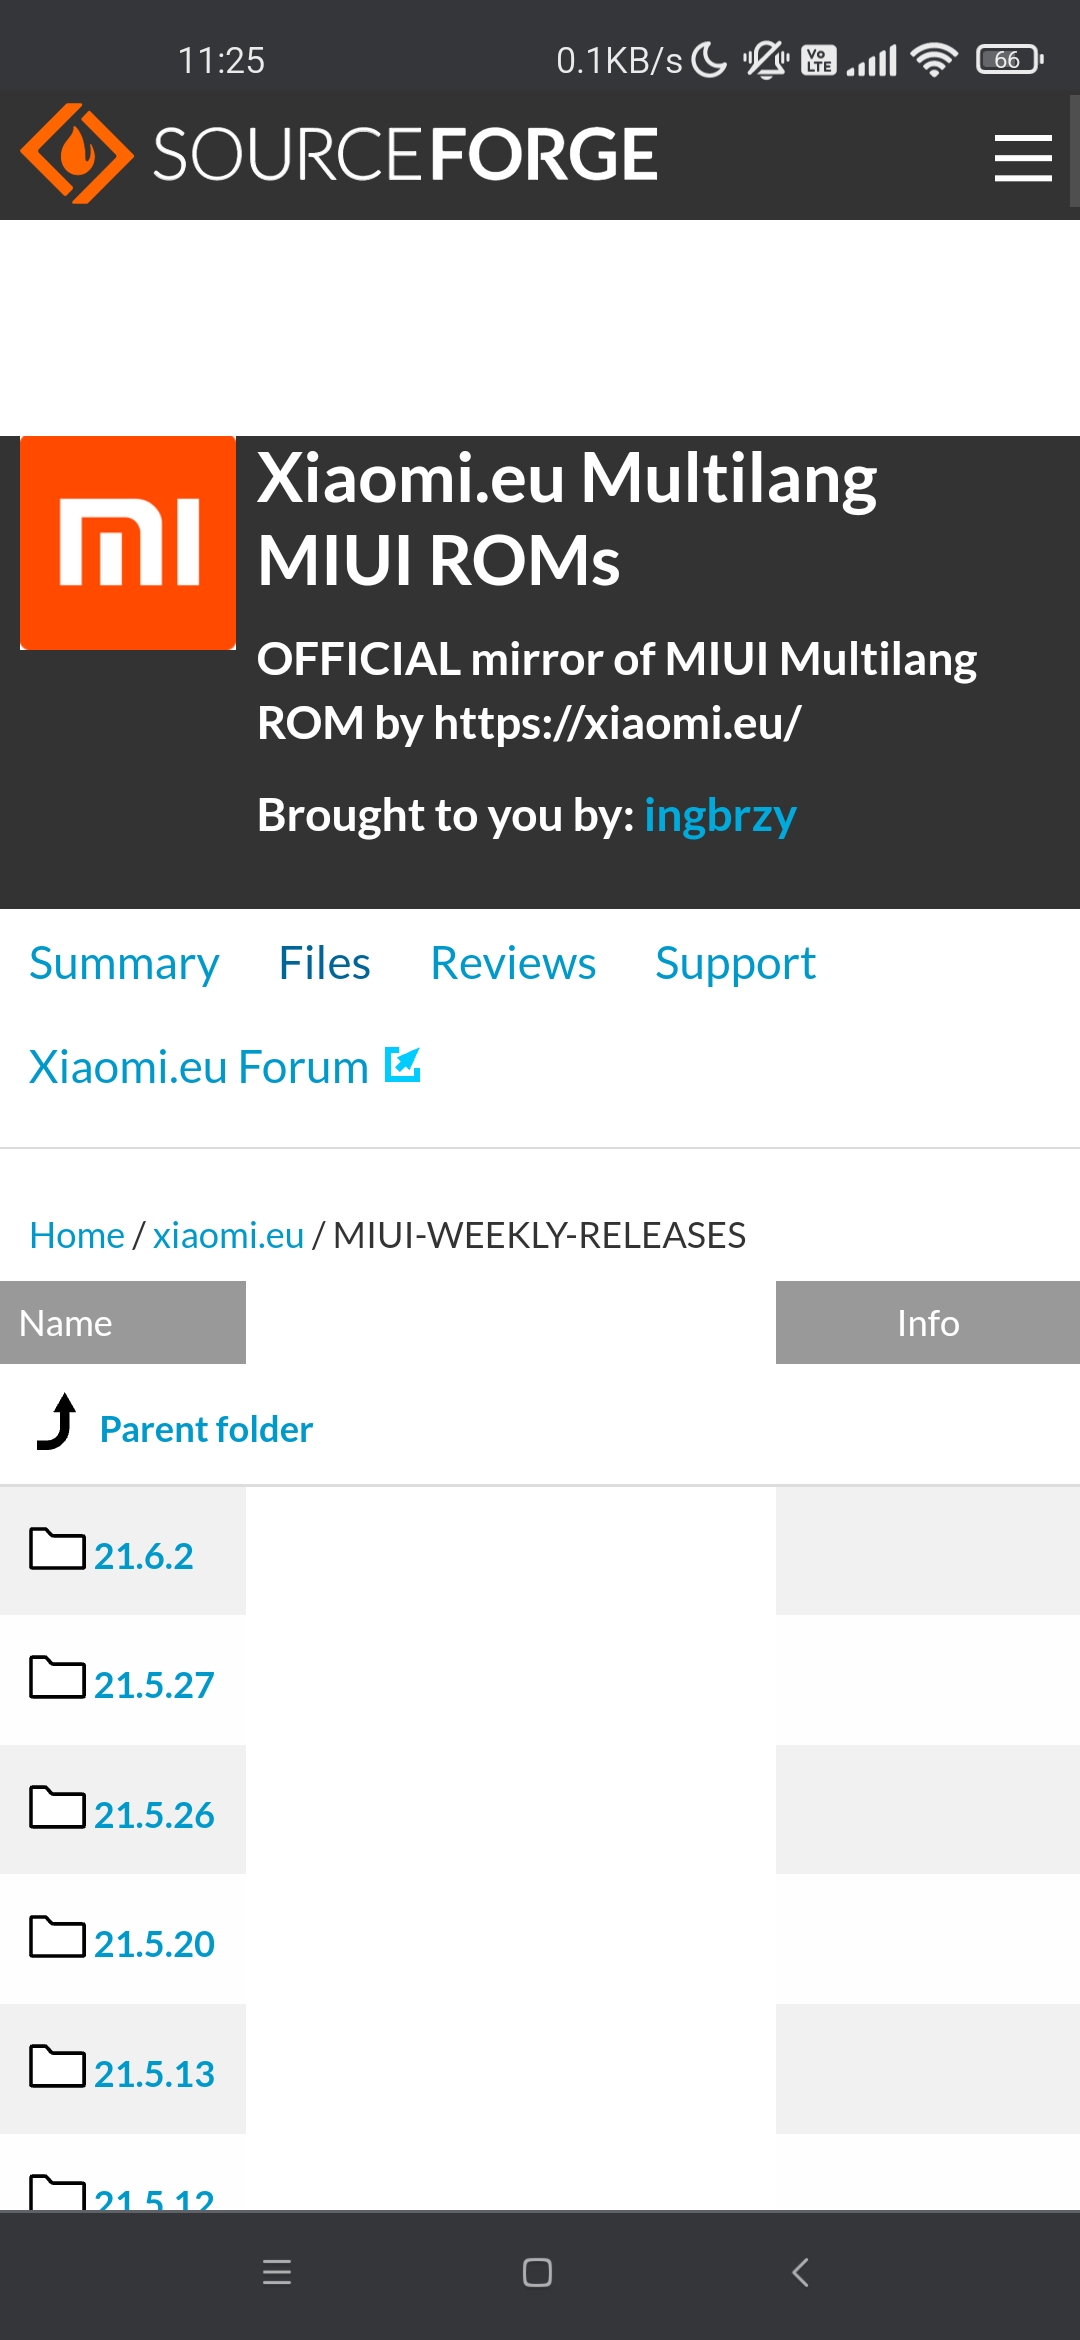
Task: Go to Home in the breadcrumb
Action: click(77, 1235)
